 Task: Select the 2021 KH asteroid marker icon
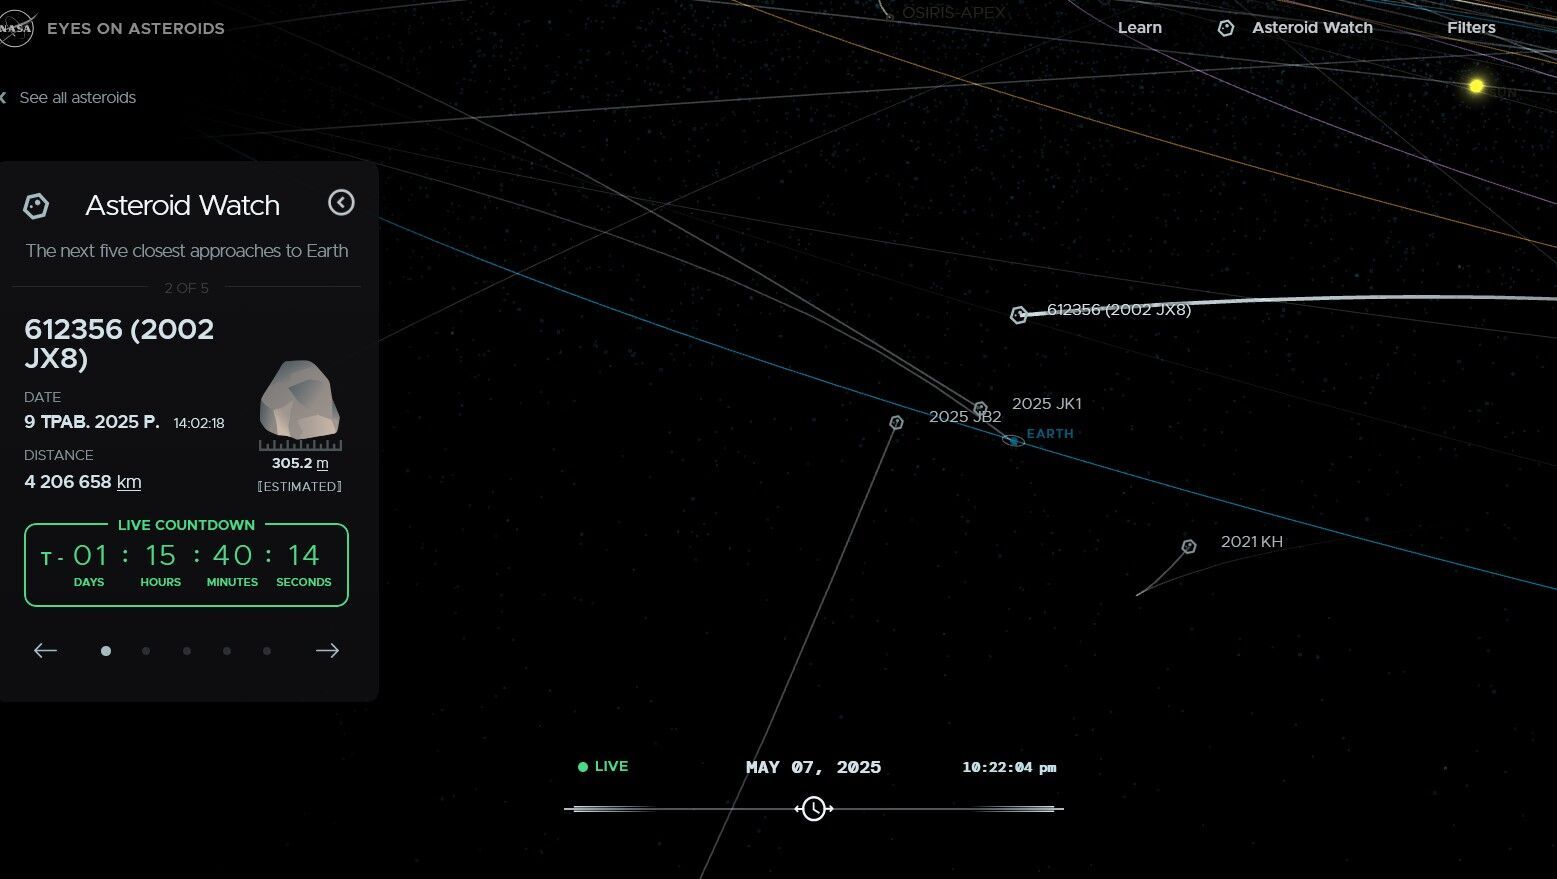coord(1189,547)
